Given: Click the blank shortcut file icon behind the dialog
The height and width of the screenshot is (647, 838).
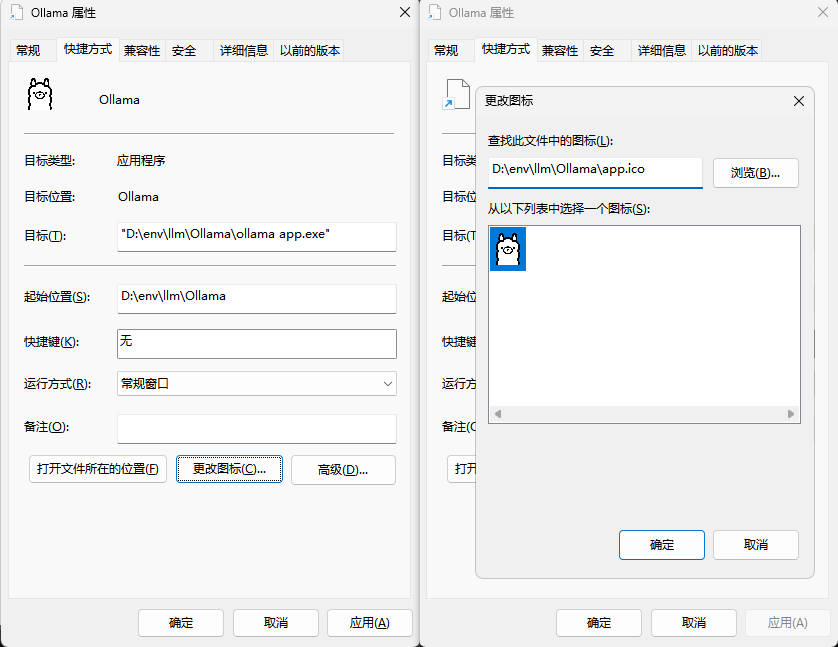Looking at the screenshot, I should pyautogui.click(x=456, y=95).
